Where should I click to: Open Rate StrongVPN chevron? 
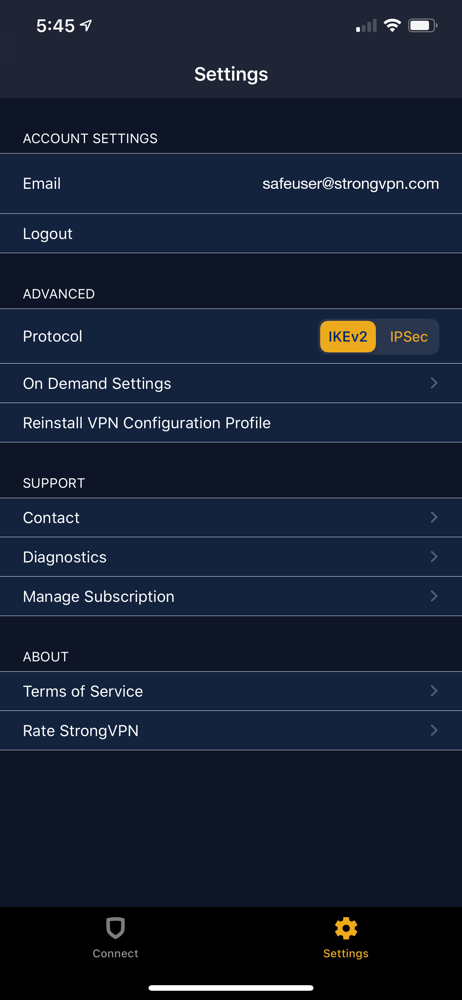434,730
